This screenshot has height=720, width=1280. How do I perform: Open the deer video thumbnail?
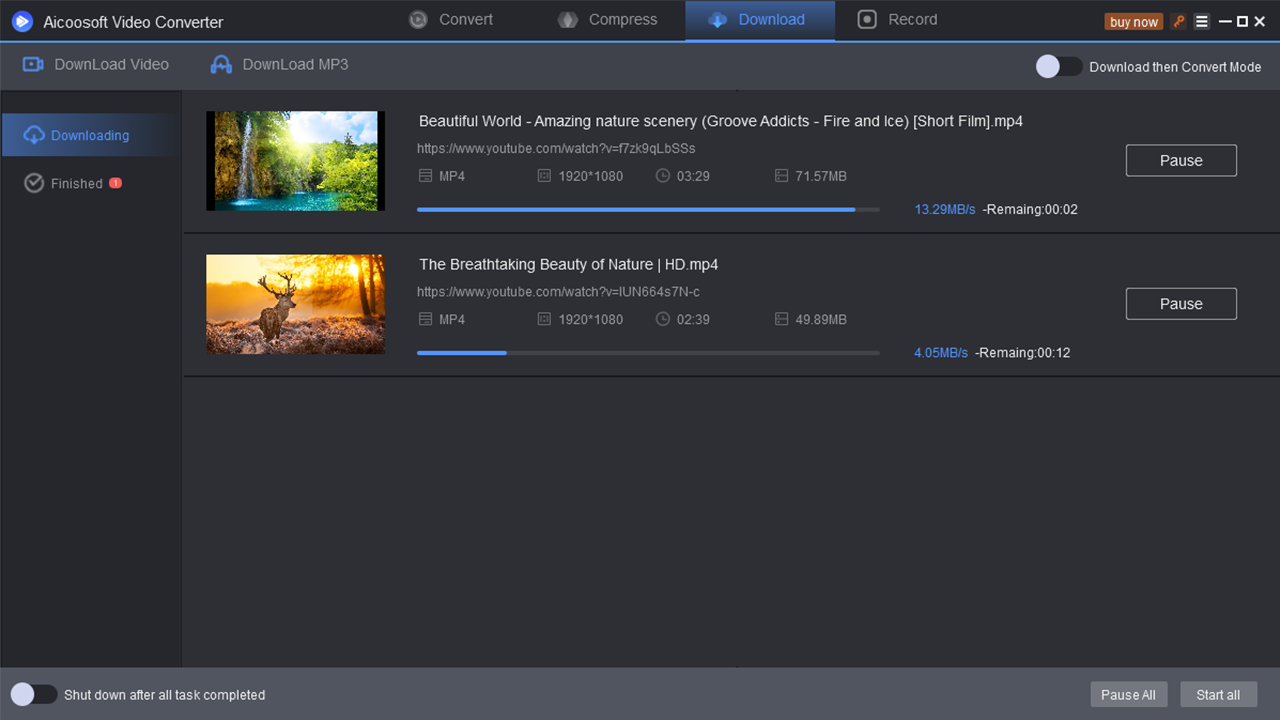tap(295, 304)
